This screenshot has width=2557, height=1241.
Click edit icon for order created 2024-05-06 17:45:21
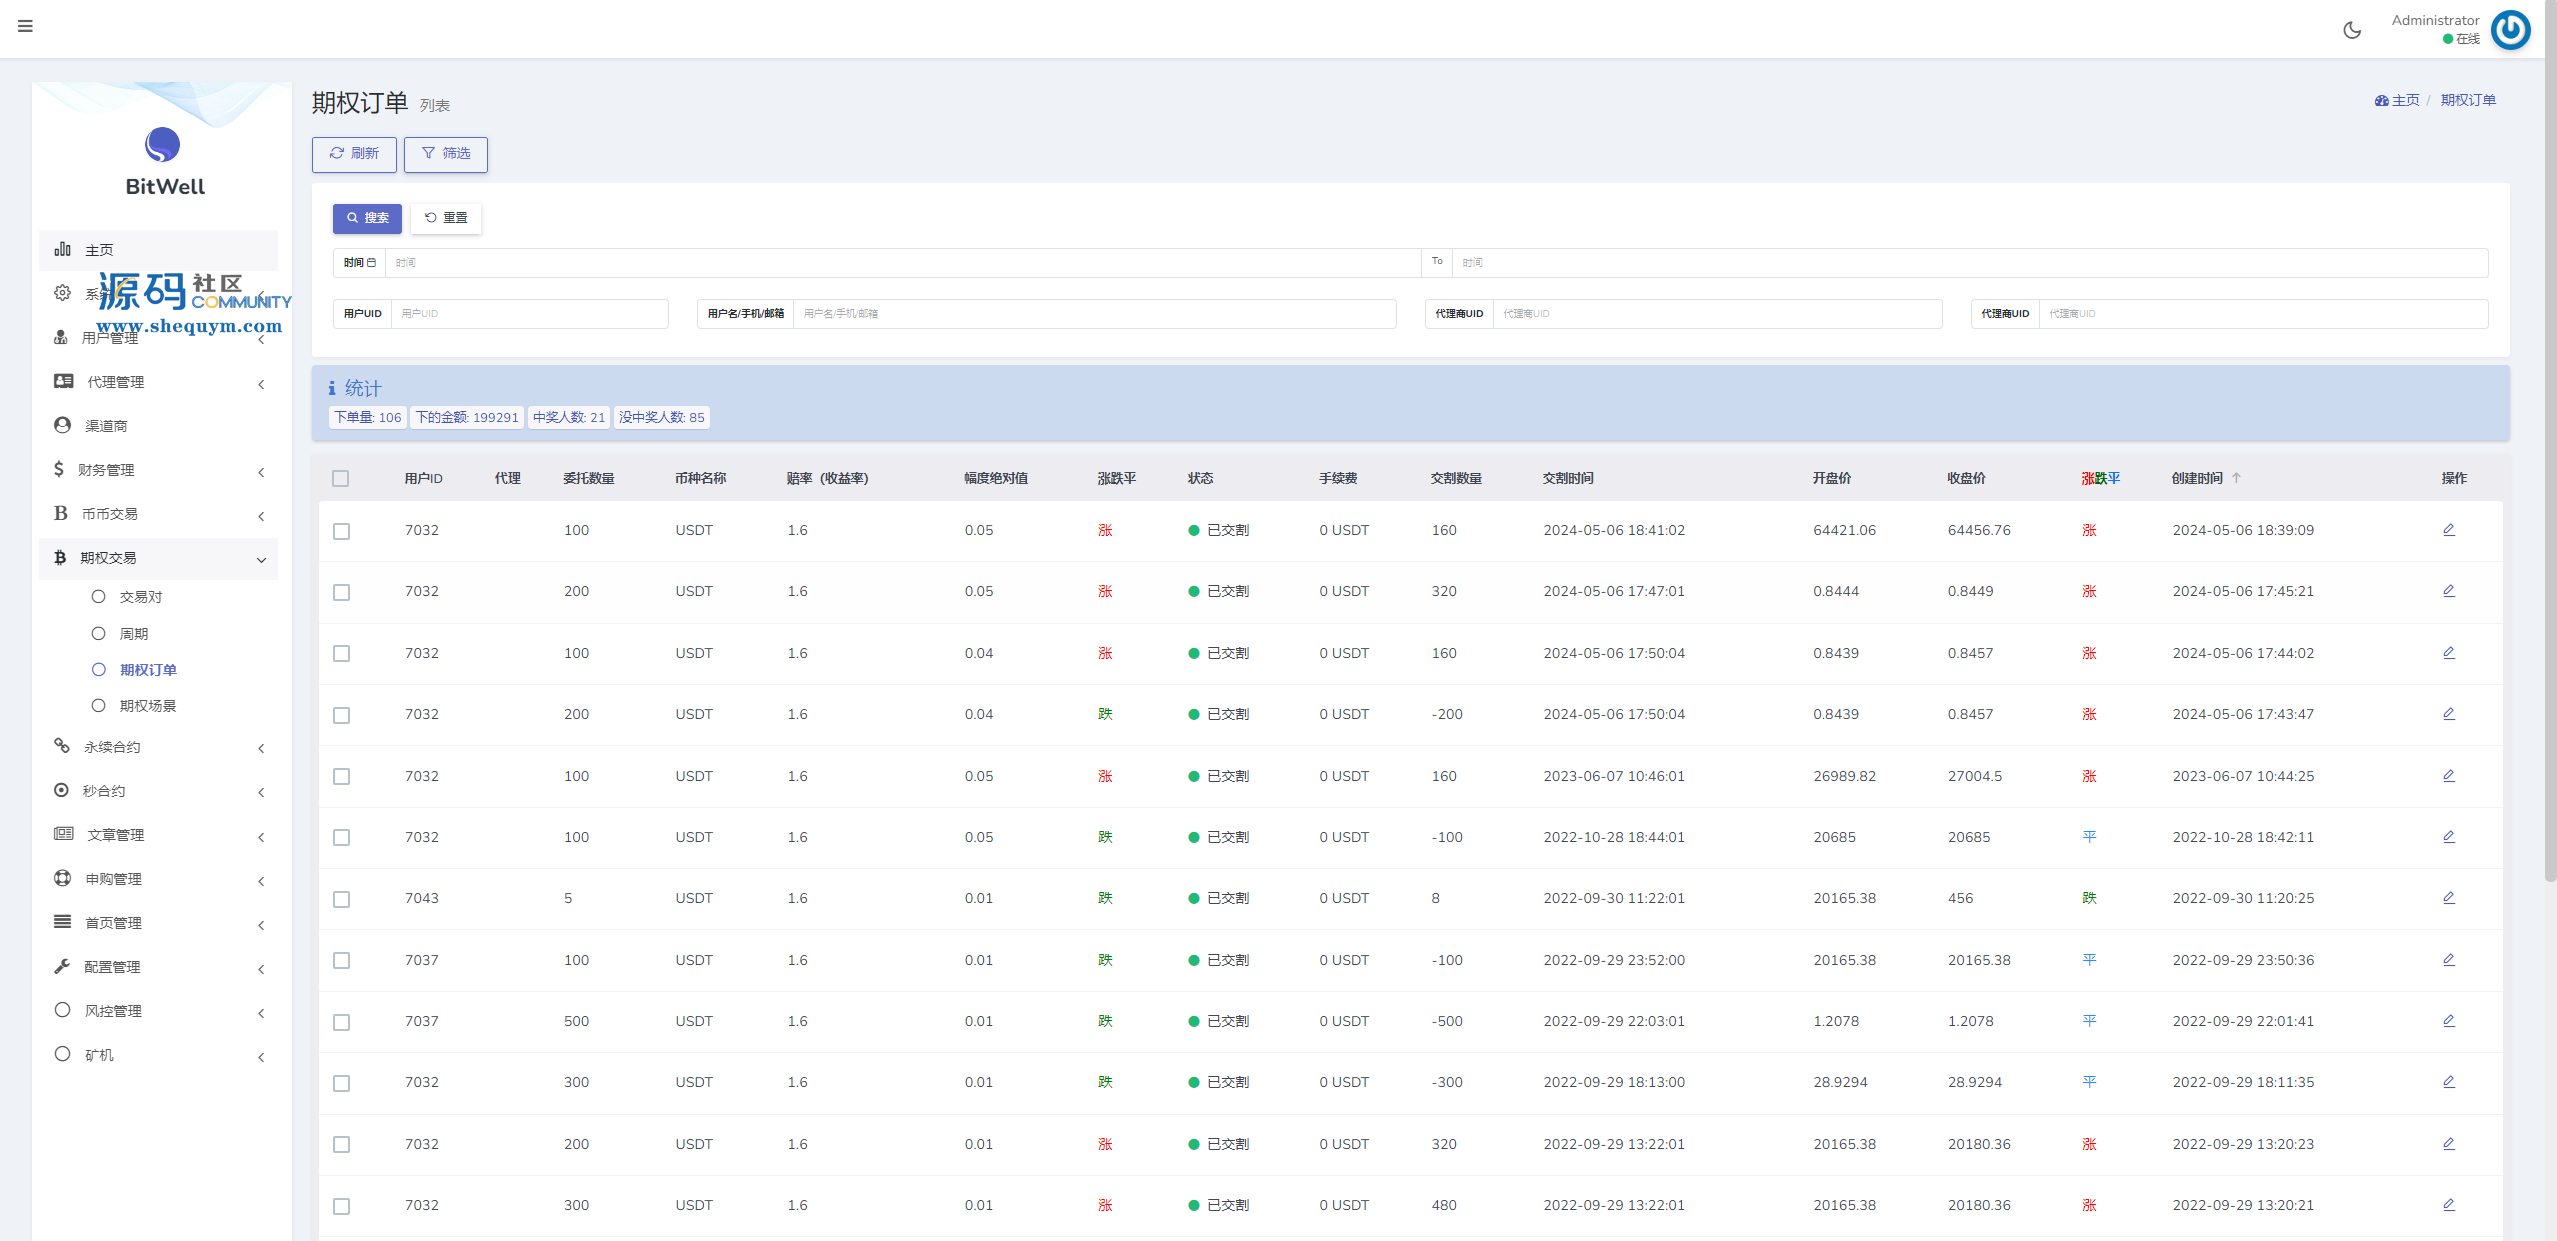2449,591
